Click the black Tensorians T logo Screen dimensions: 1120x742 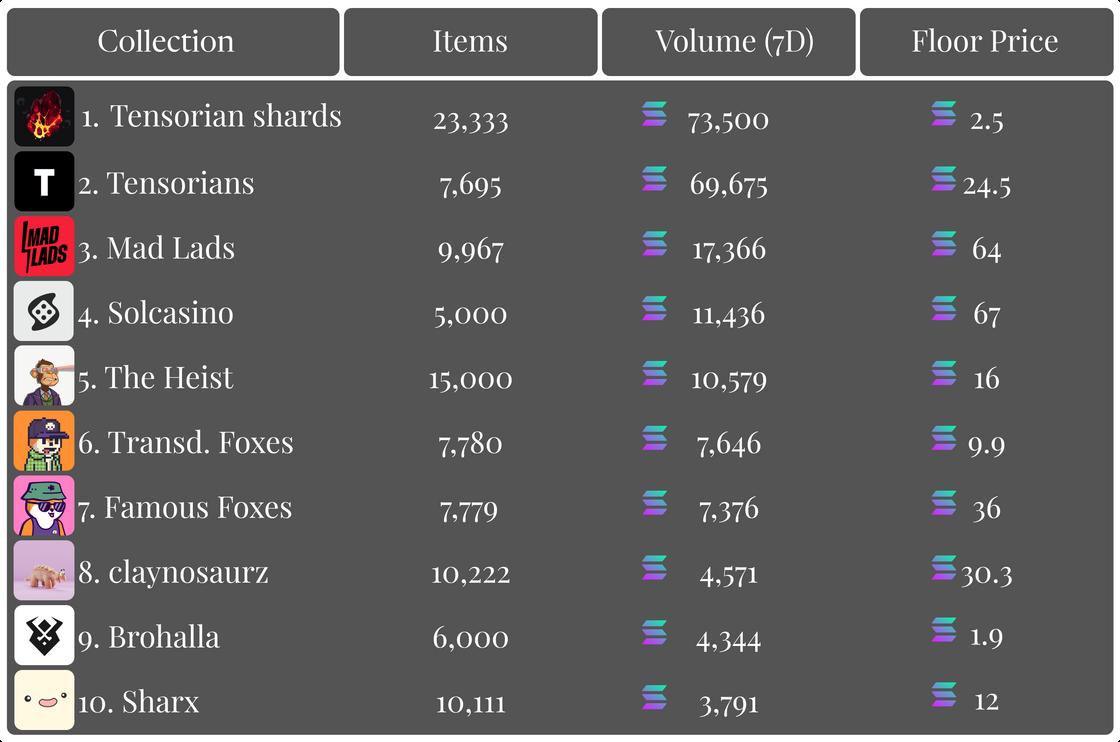(x=44, y=182)
